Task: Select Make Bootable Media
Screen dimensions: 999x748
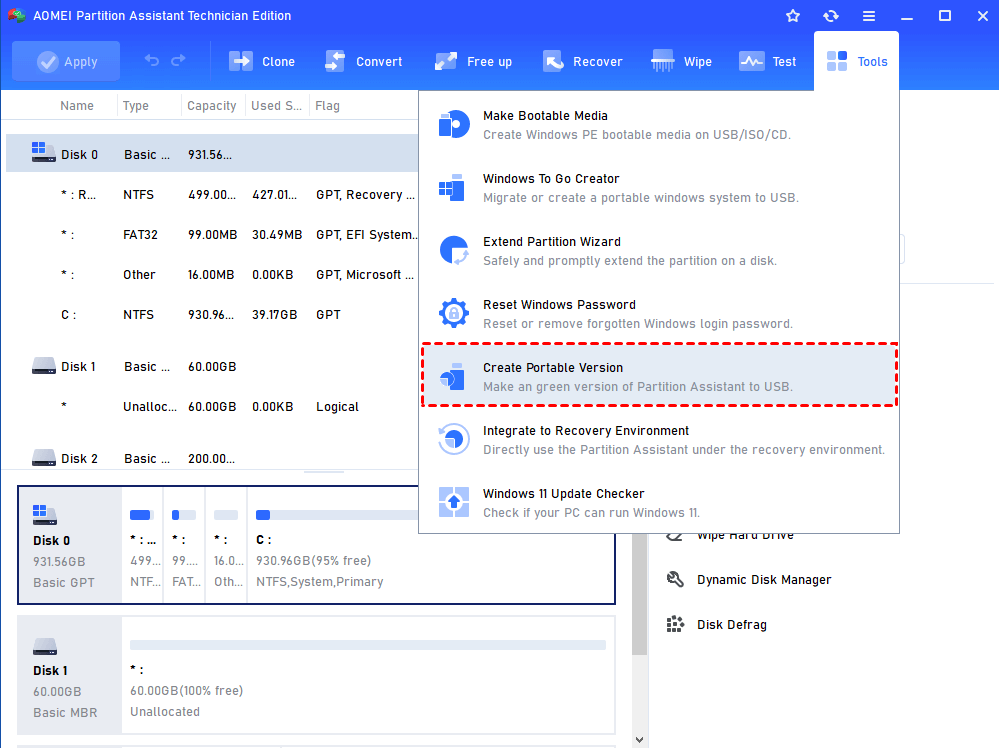Action: (x=659, y=125)
